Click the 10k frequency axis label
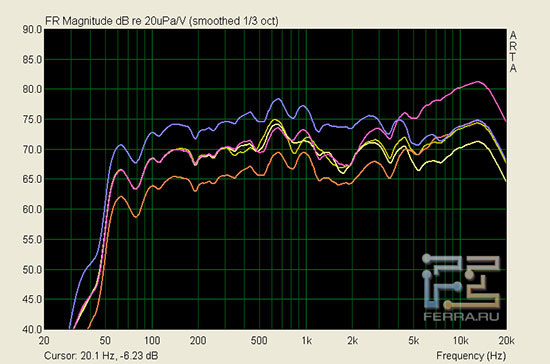This screenshot has width=550, height=364. point(461,341)
